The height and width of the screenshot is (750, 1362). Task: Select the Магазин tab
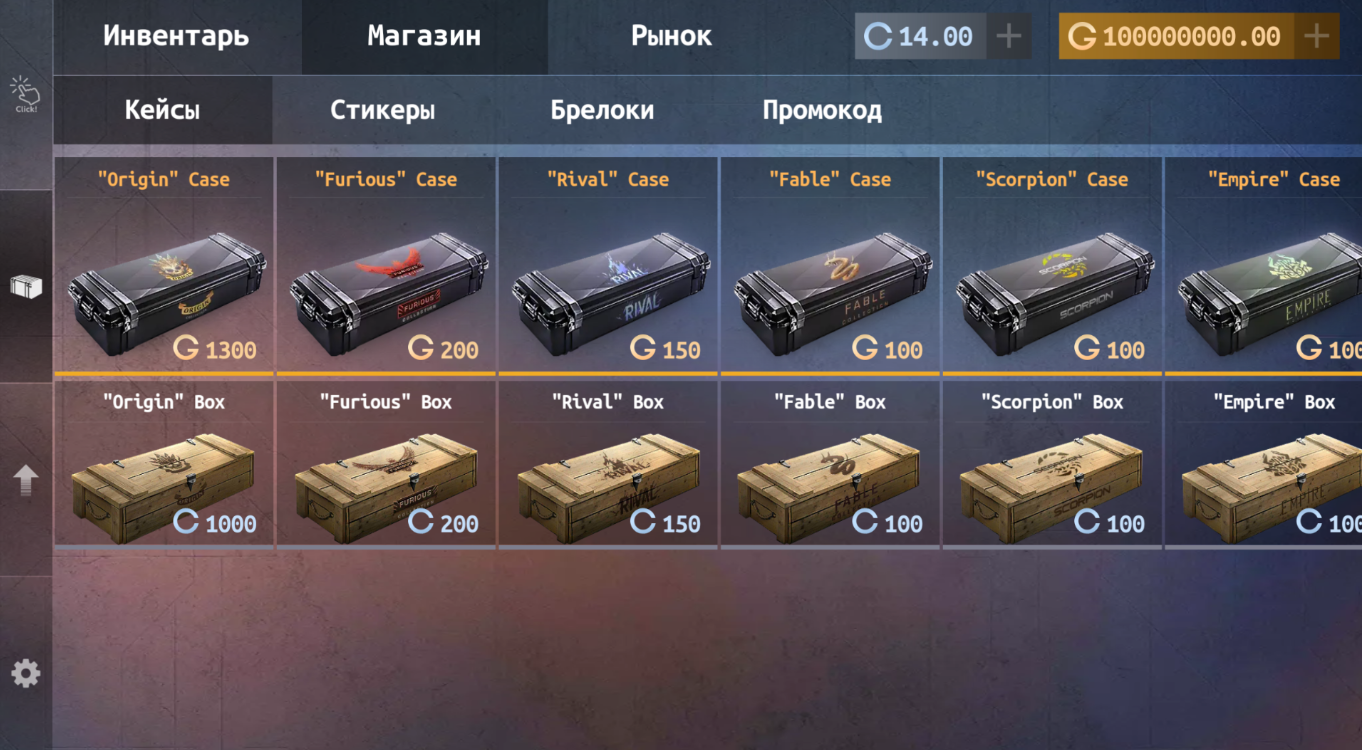[424, 37]
